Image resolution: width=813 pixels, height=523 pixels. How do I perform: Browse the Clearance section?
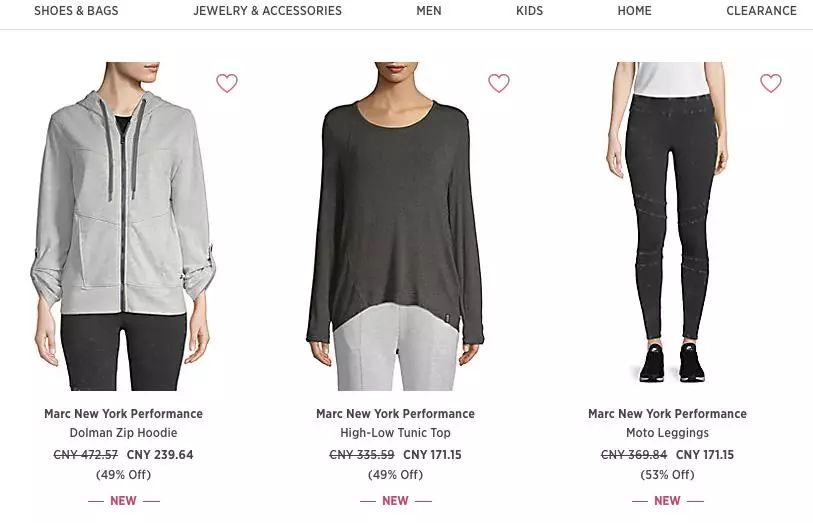click(761, 11)
